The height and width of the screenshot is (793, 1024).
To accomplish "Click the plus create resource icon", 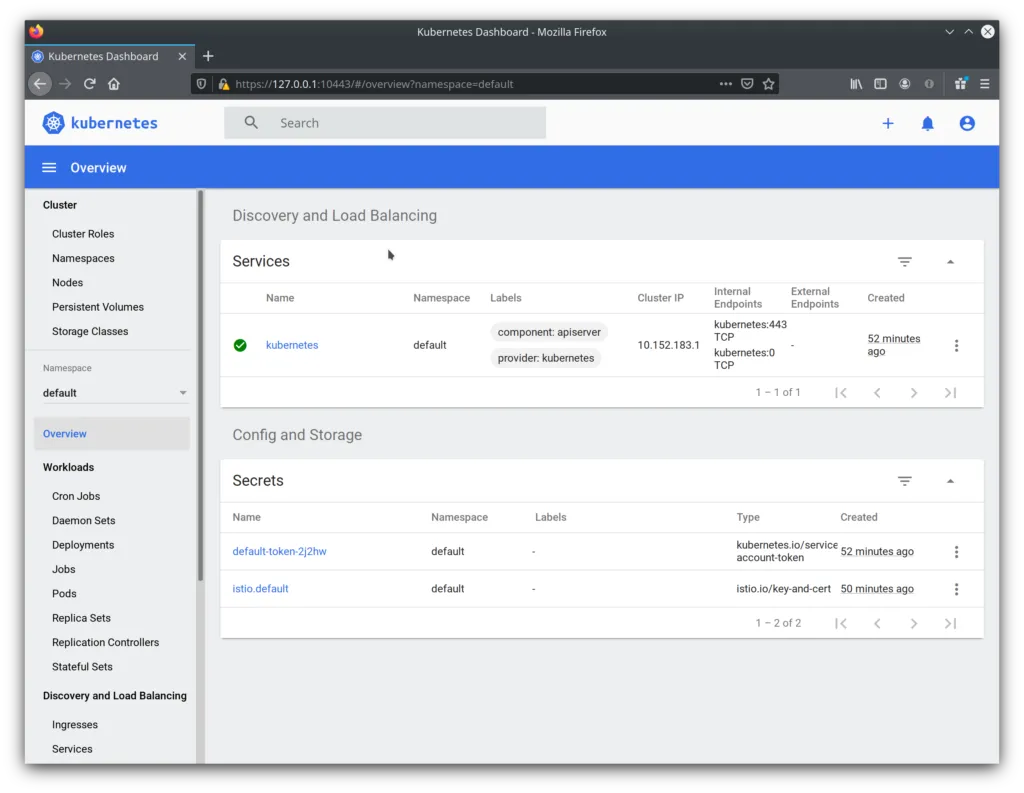I will [887, 123].
